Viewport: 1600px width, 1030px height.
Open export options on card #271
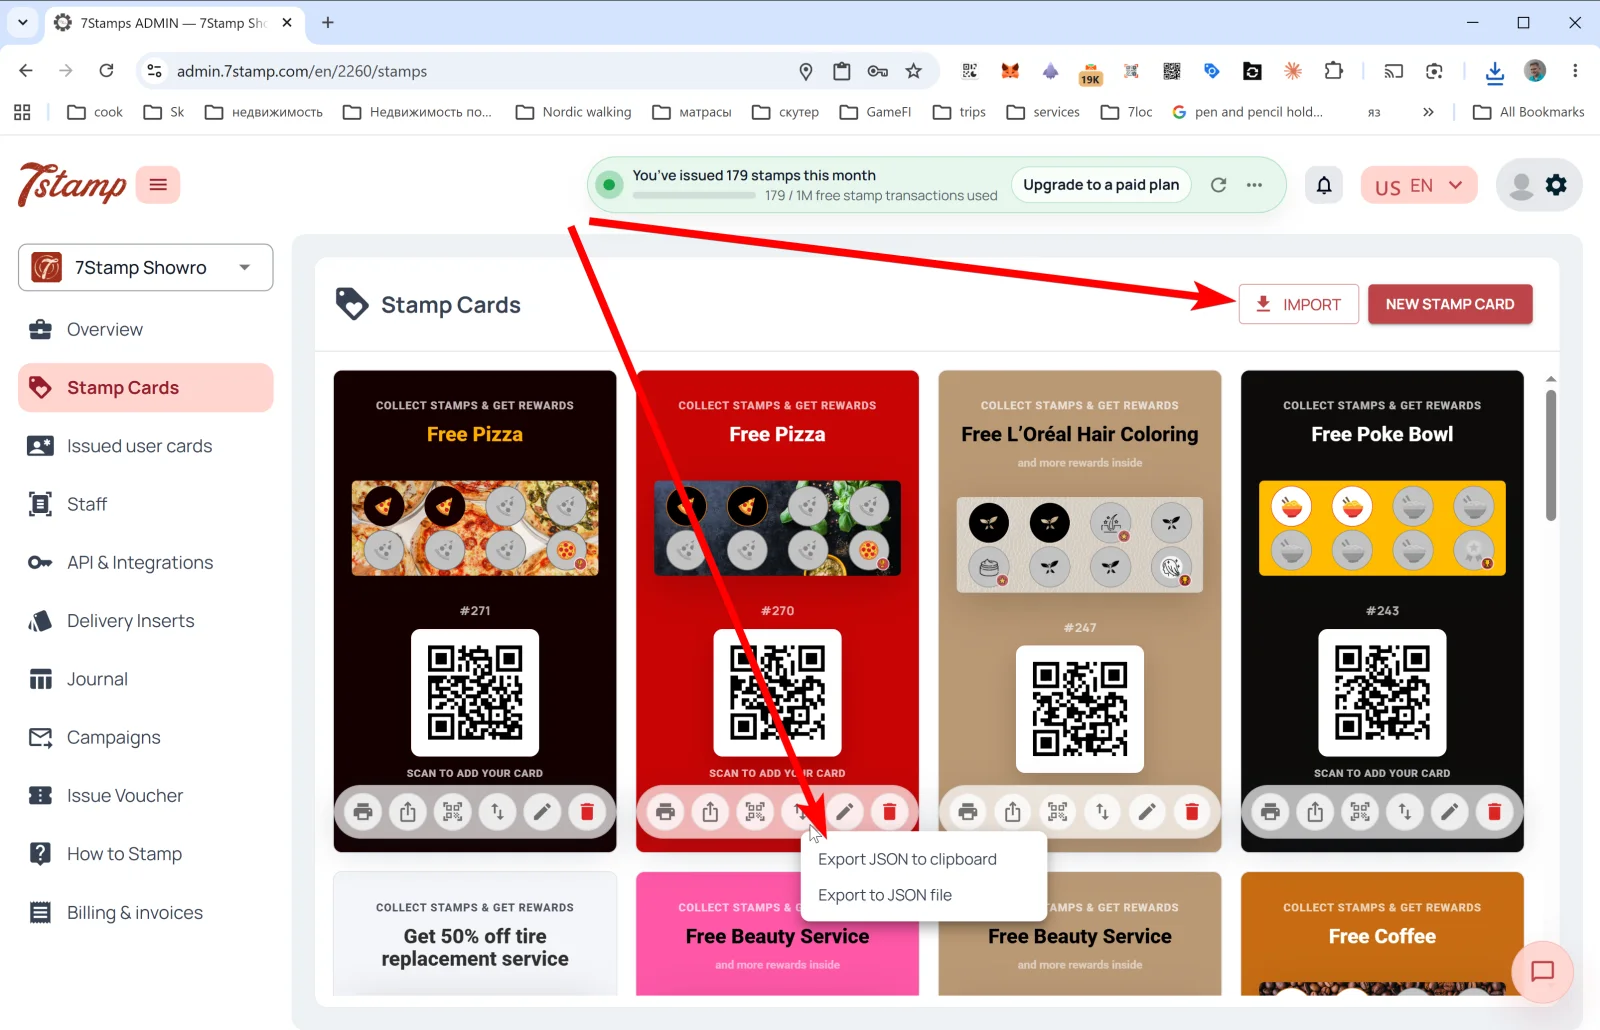498,812
